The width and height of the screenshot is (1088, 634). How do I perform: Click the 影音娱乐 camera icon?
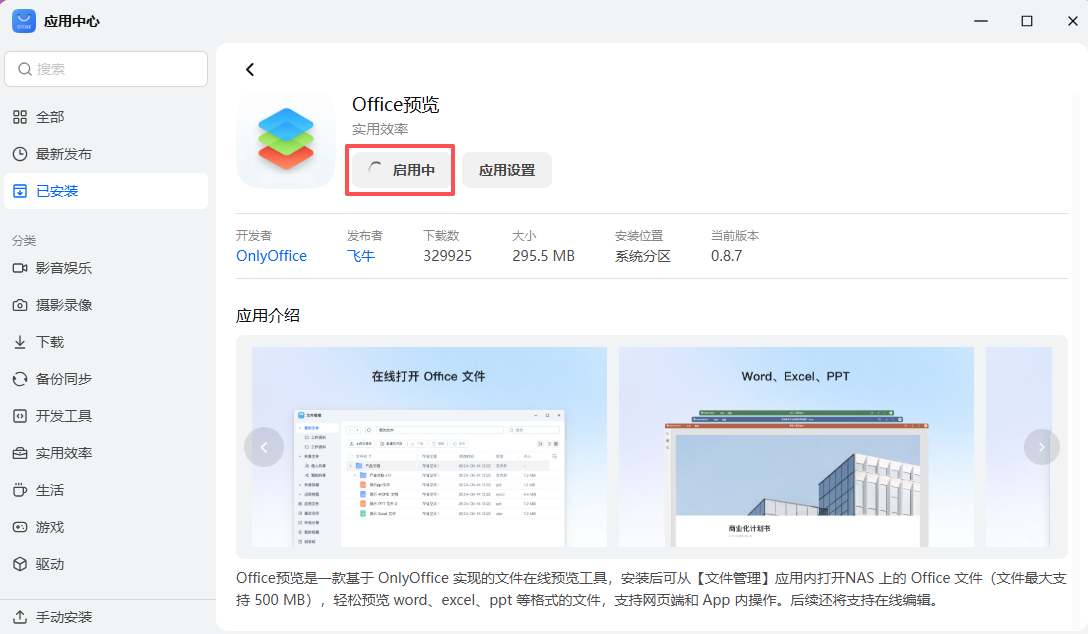point(20,268)
